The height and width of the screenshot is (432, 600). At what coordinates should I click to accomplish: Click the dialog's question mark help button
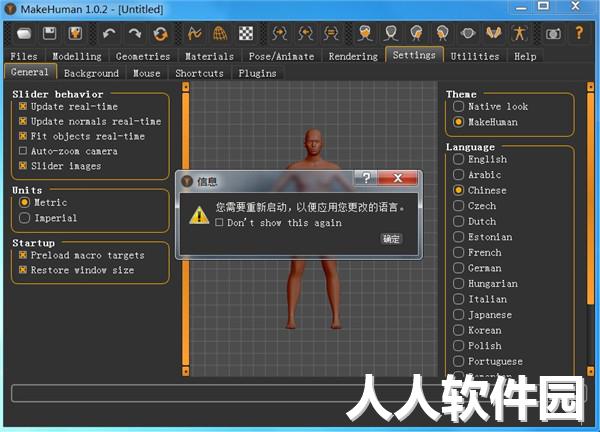coord(366,178)
